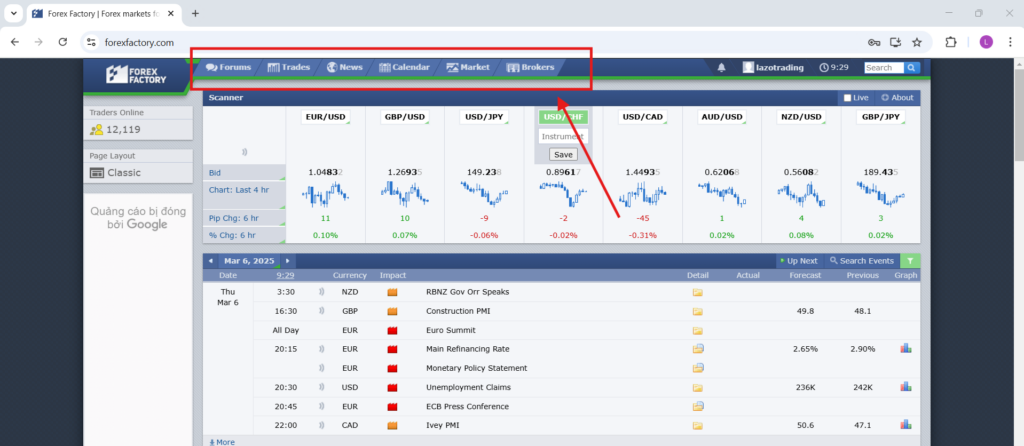The width and height of the screenshot is (1024, 446).
Task: Click the Forex Factory logo
Action: [x=136, y=74]
